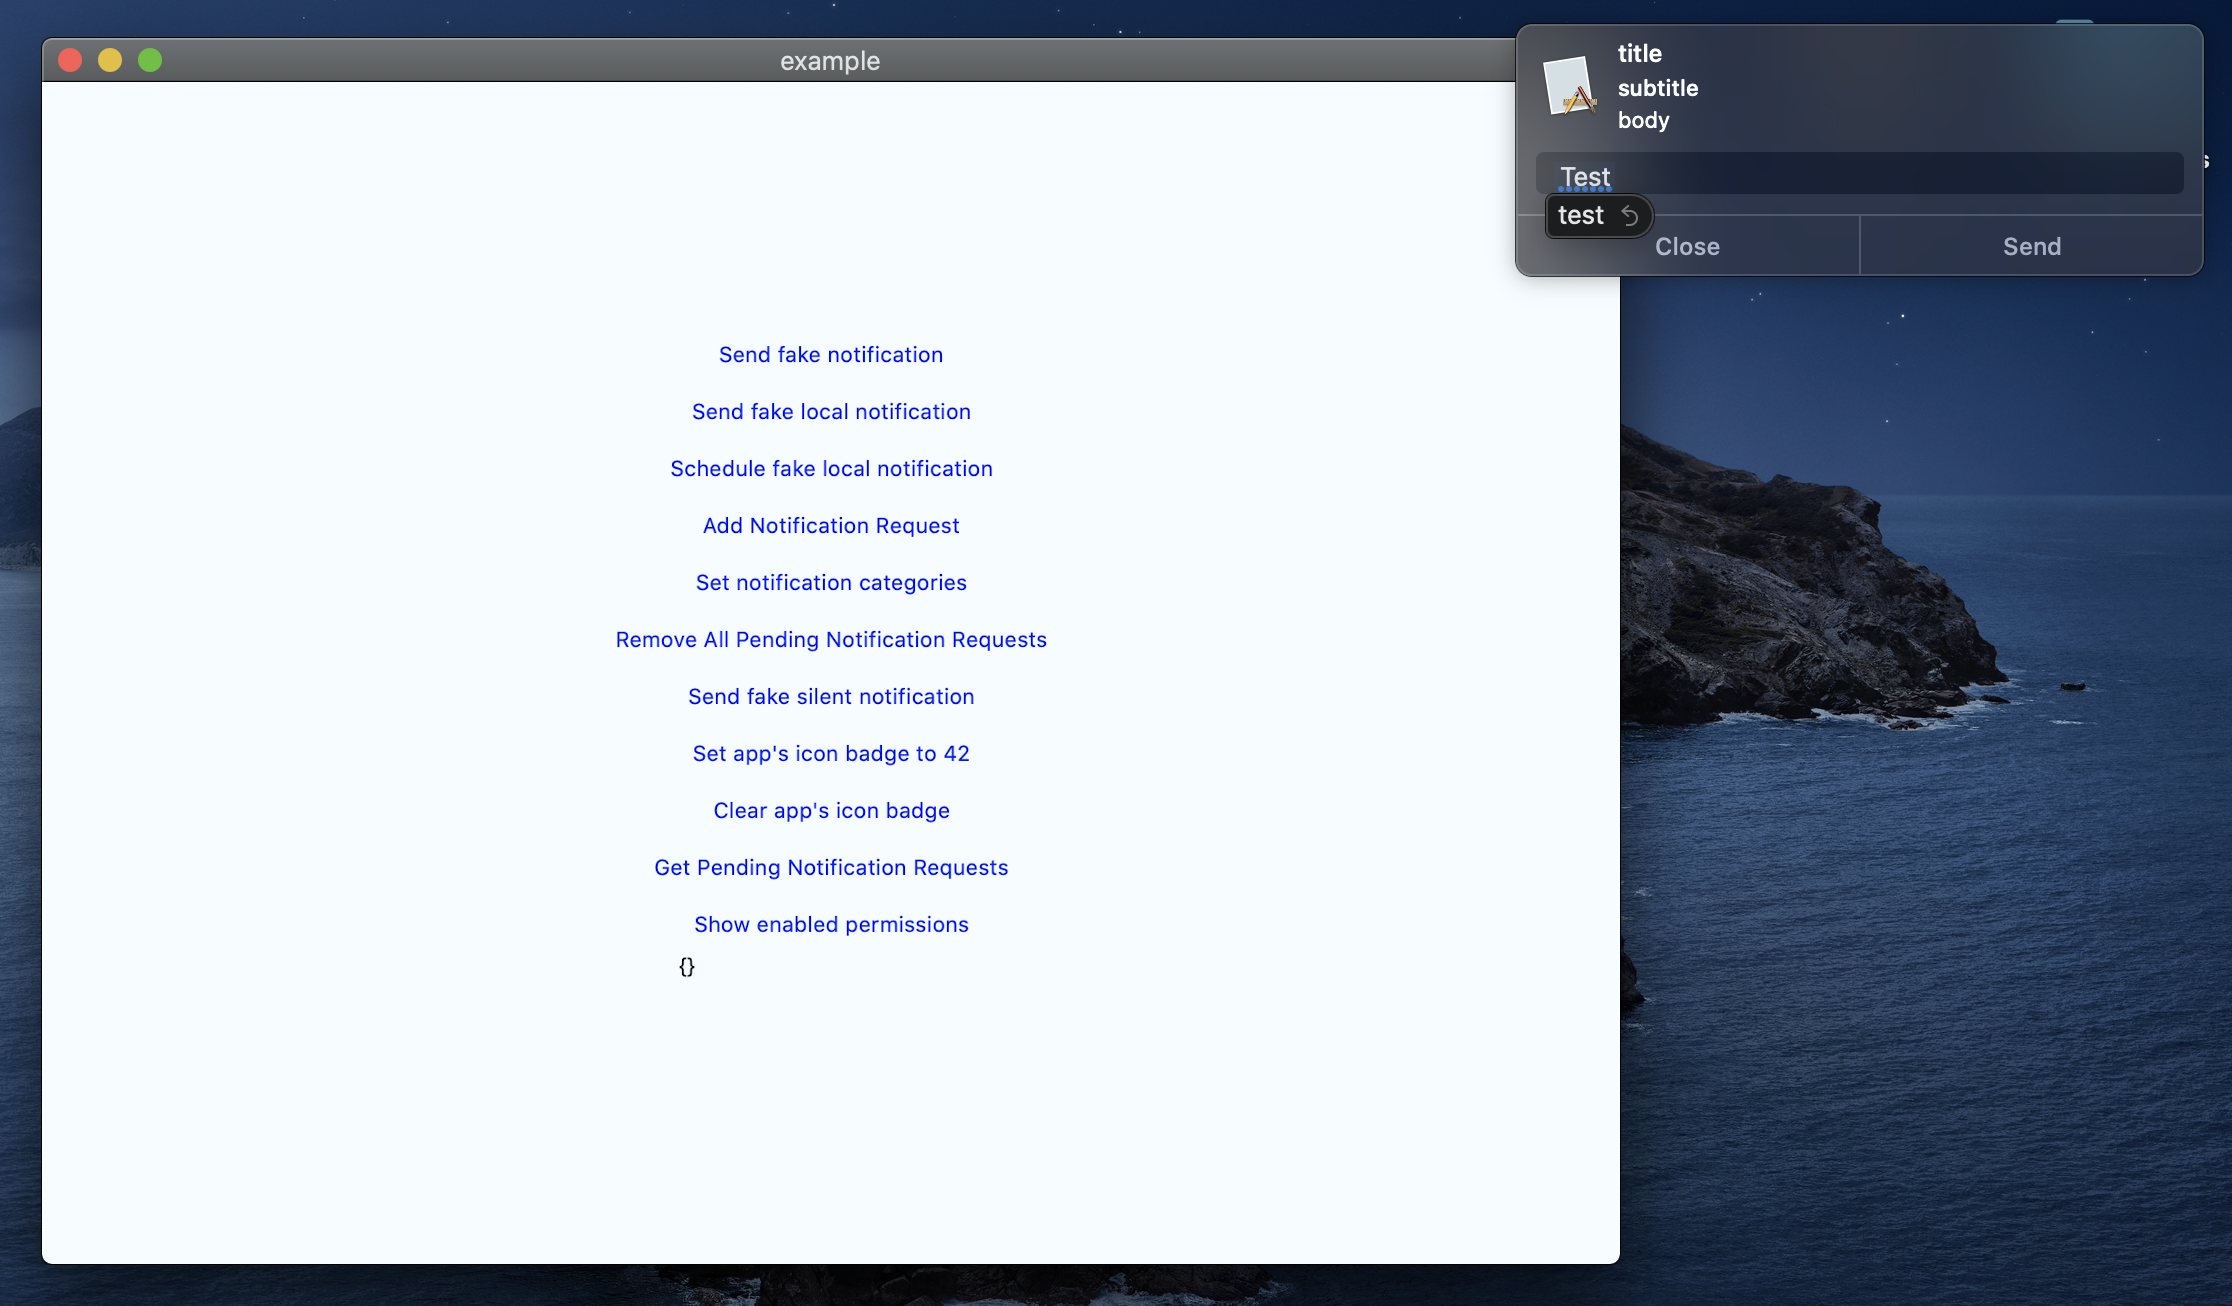
Task: Minimize example window with yellow button
Action: (110, 61)
